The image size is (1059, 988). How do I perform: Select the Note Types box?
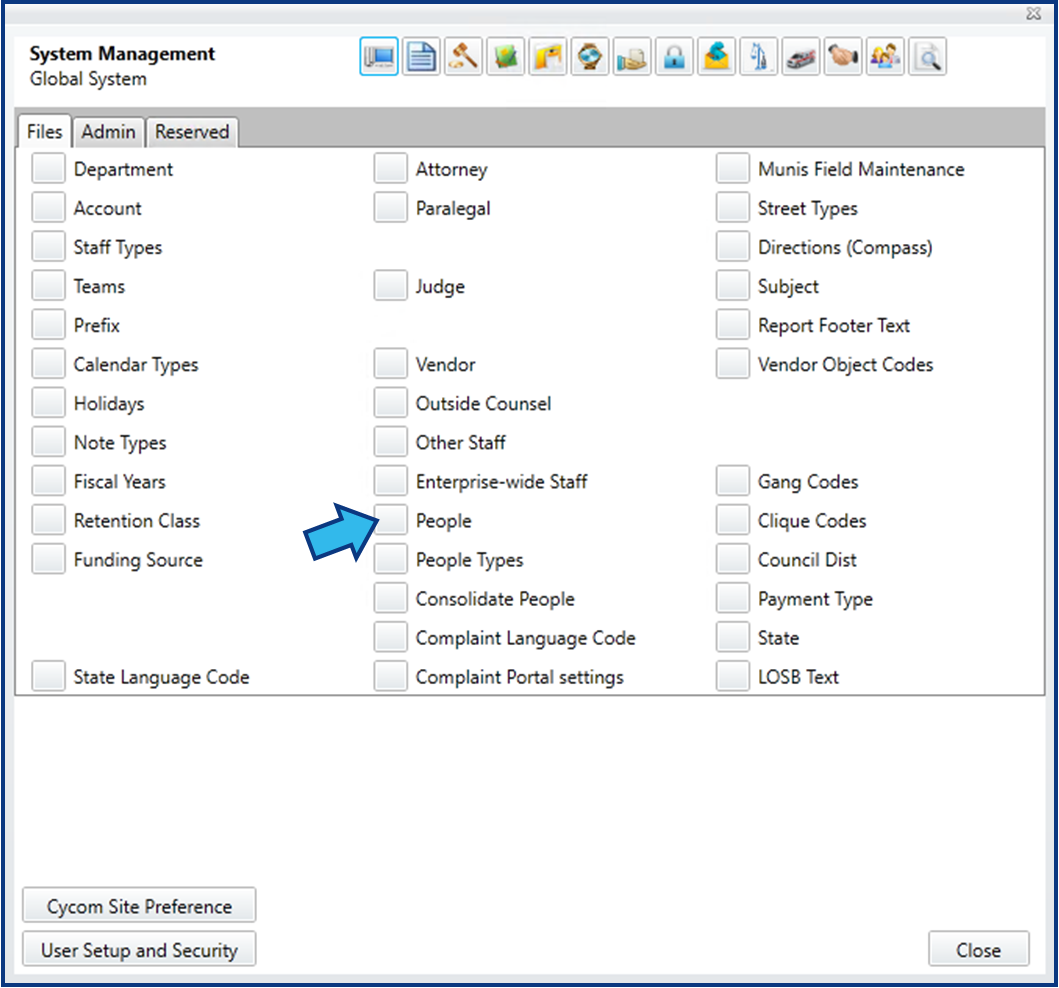[x=49, y=442]
